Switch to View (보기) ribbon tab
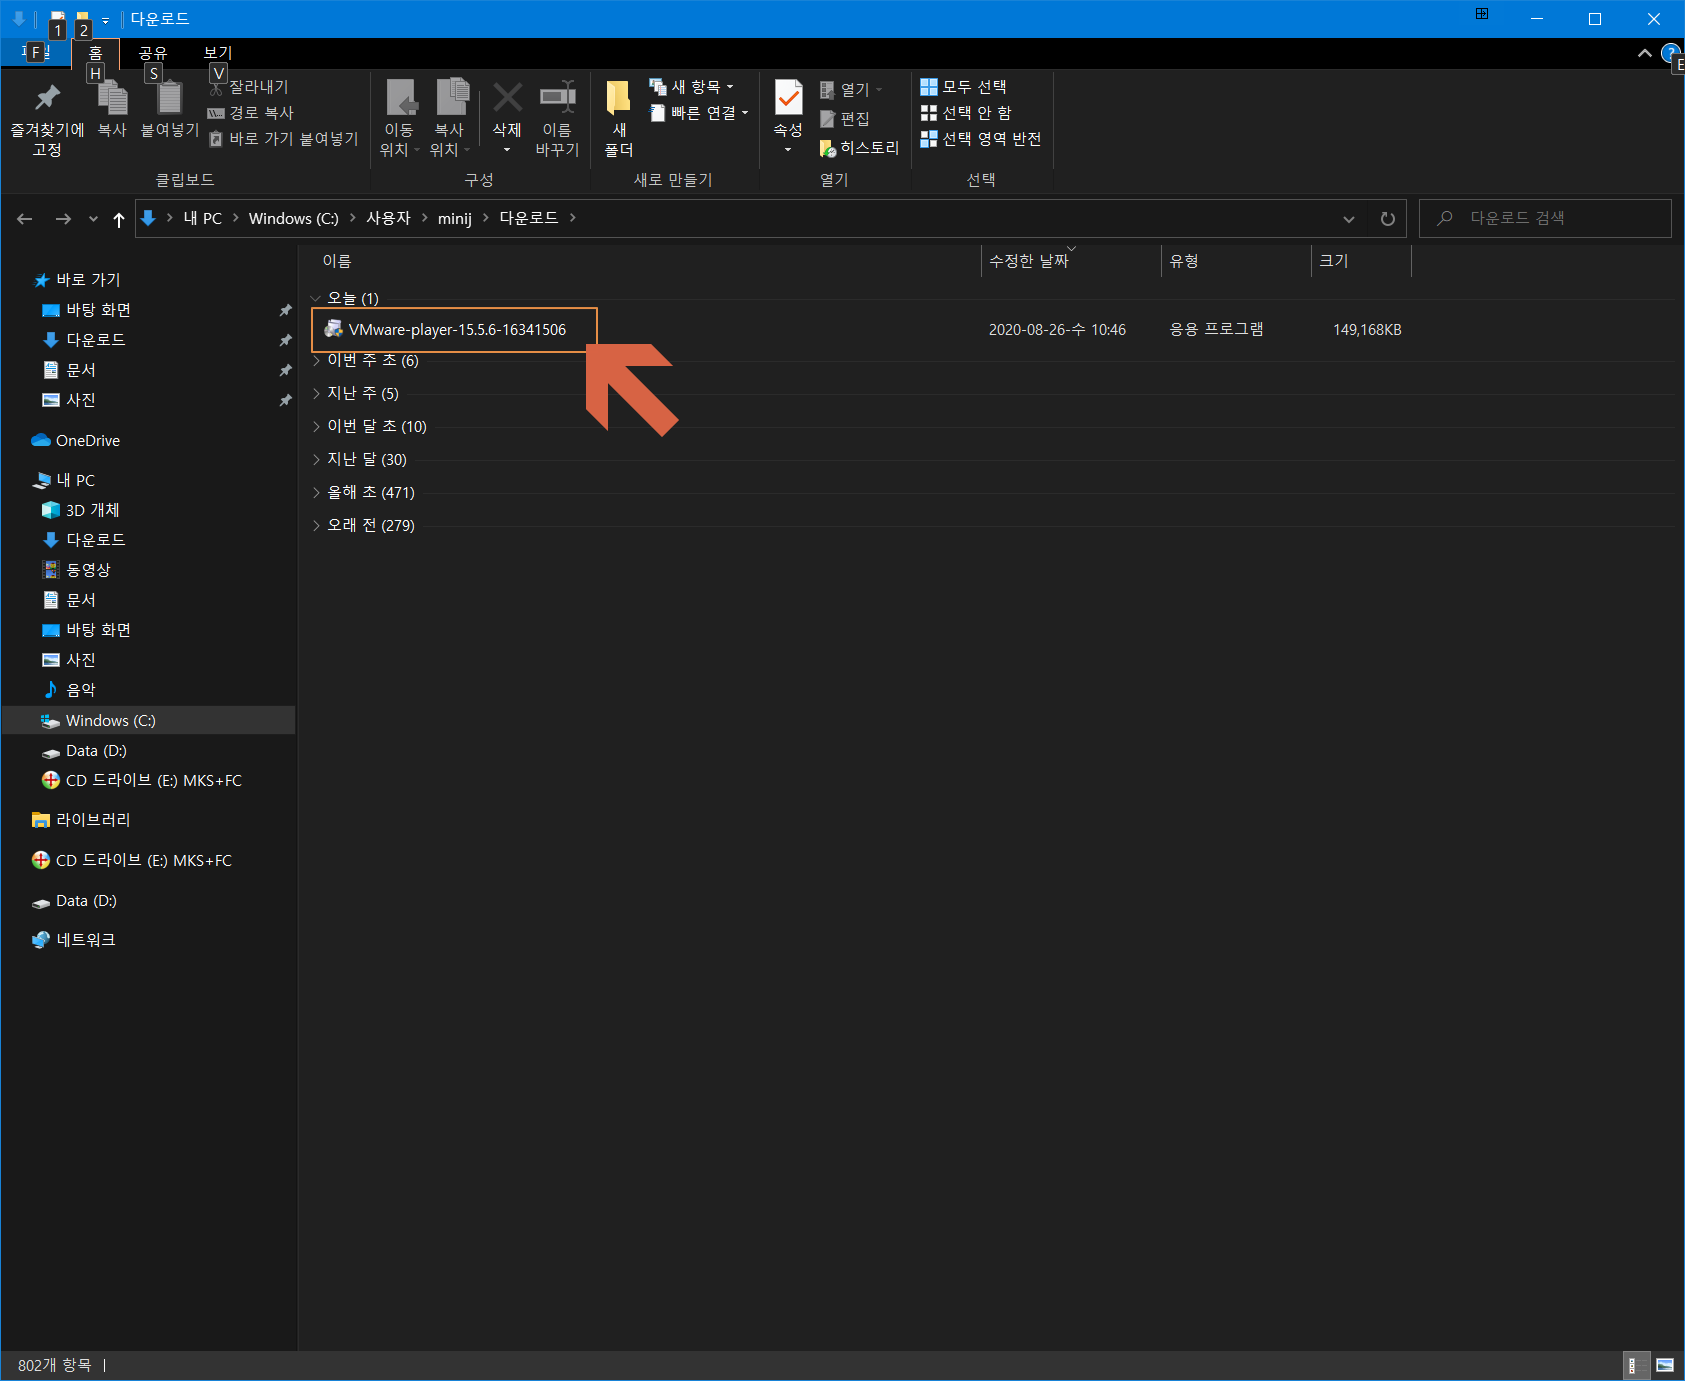1685x1381 pixels. pyautogui.click(x=218, y=53)
